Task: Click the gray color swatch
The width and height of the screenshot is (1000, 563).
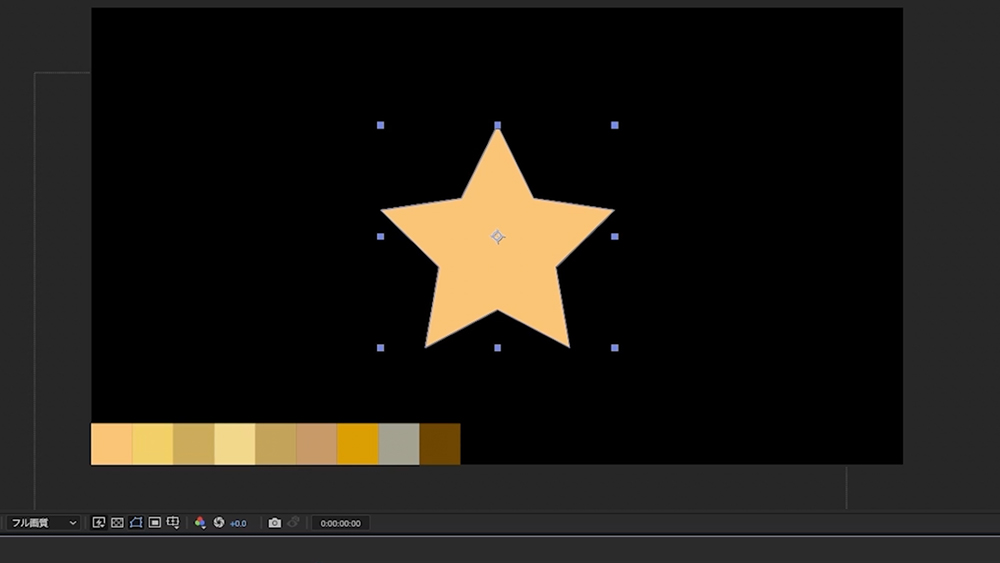Action: 399,444
